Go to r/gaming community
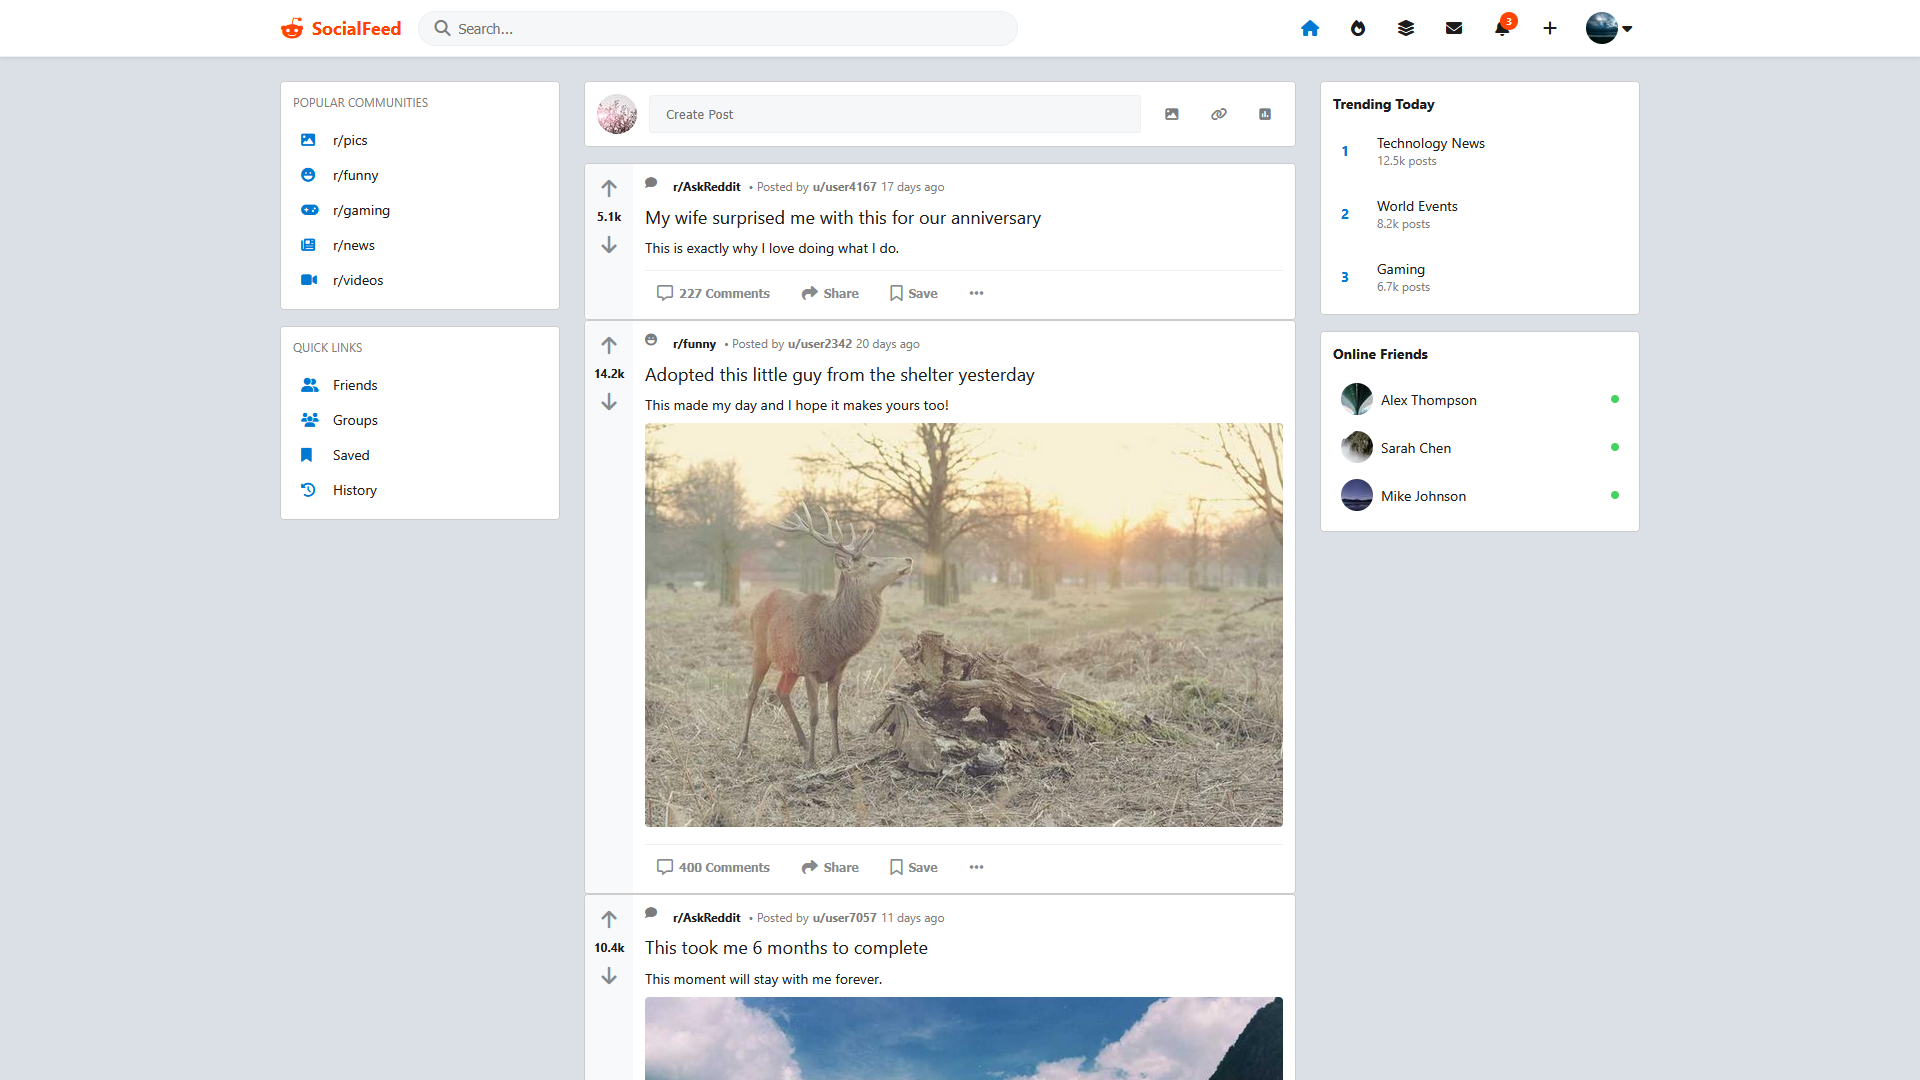 click(x=361, y=210)
